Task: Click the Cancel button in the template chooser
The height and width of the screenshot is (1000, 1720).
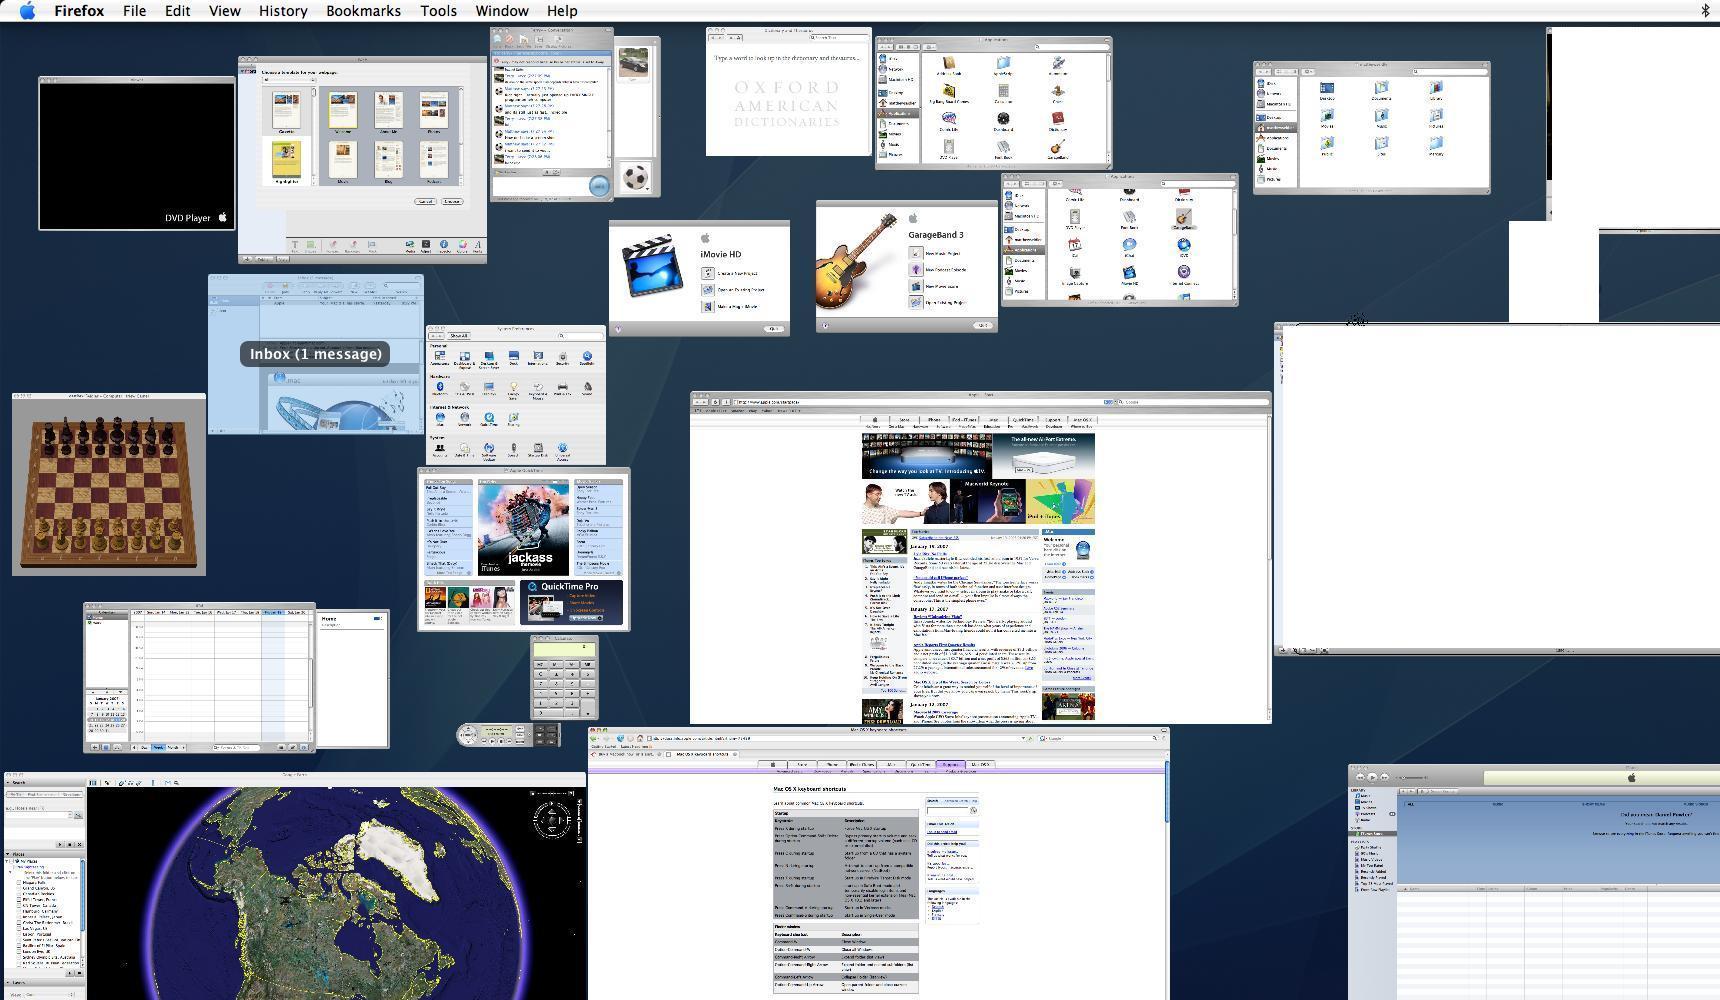Action: coord(425,201)
